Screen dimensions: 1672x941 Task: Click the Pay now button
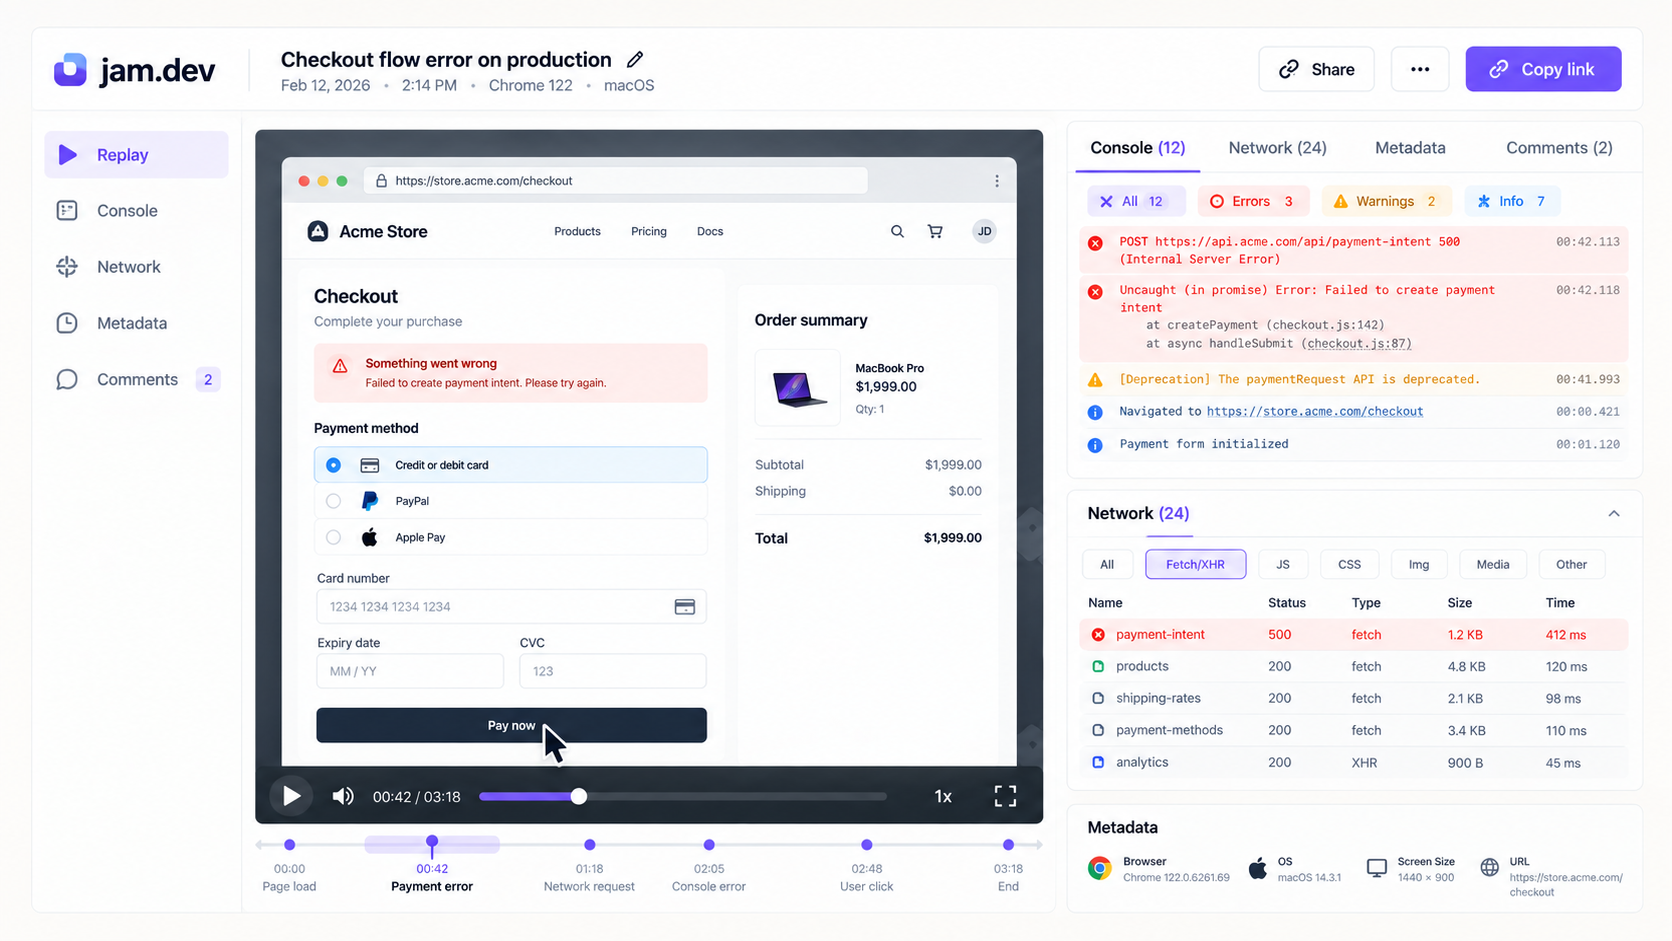click(511, 725)
